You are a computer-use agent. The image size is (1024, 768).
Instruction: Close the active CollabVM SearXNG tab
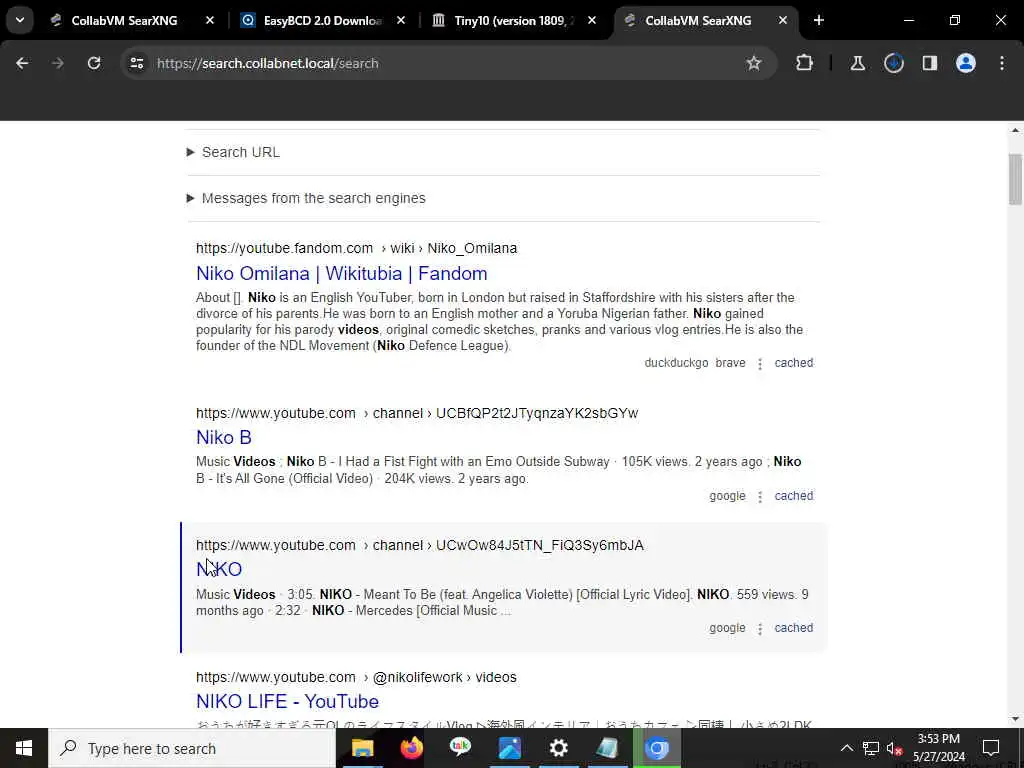click(x=783, y=20)
